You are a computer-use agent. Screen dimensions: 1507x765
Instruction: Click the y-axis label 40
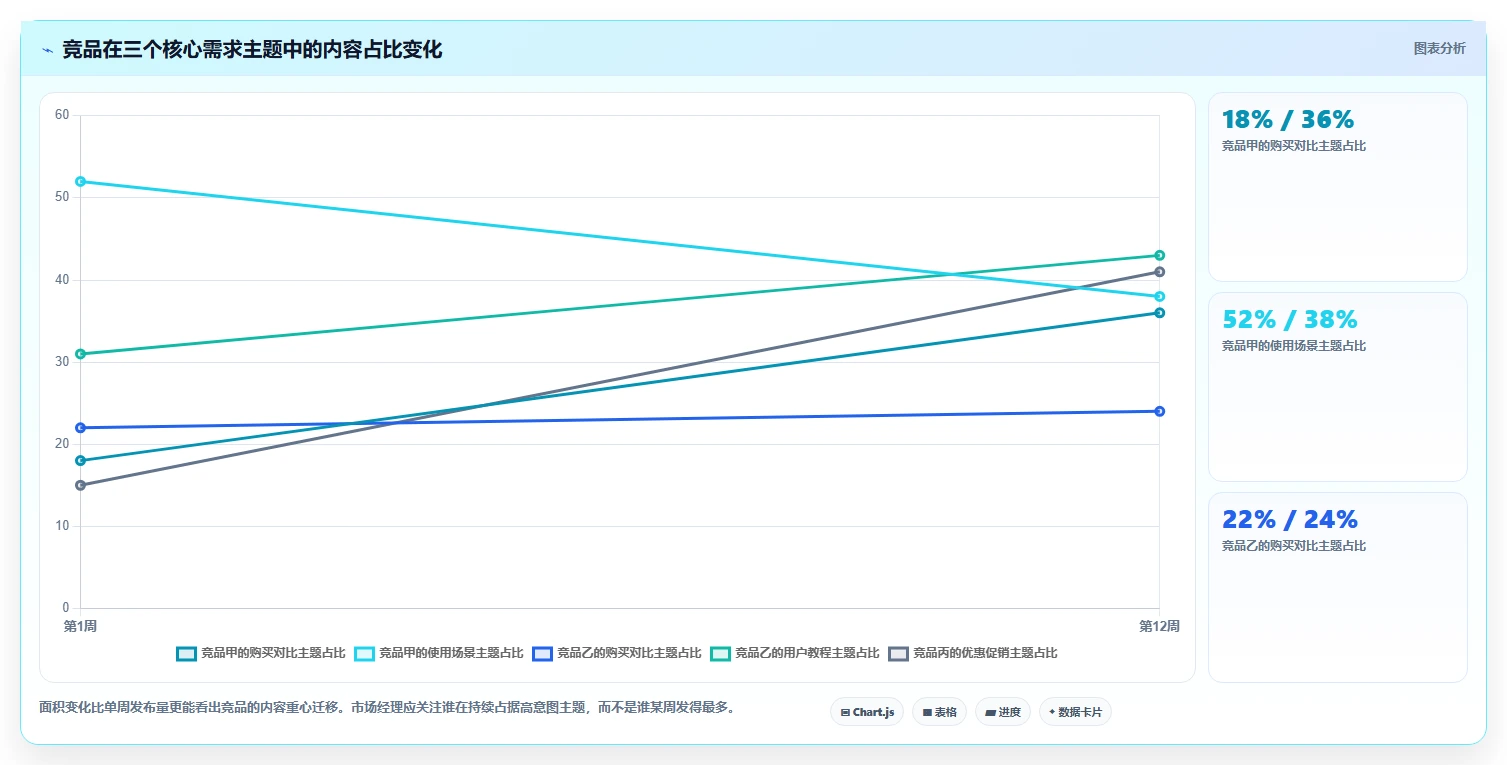62,279
